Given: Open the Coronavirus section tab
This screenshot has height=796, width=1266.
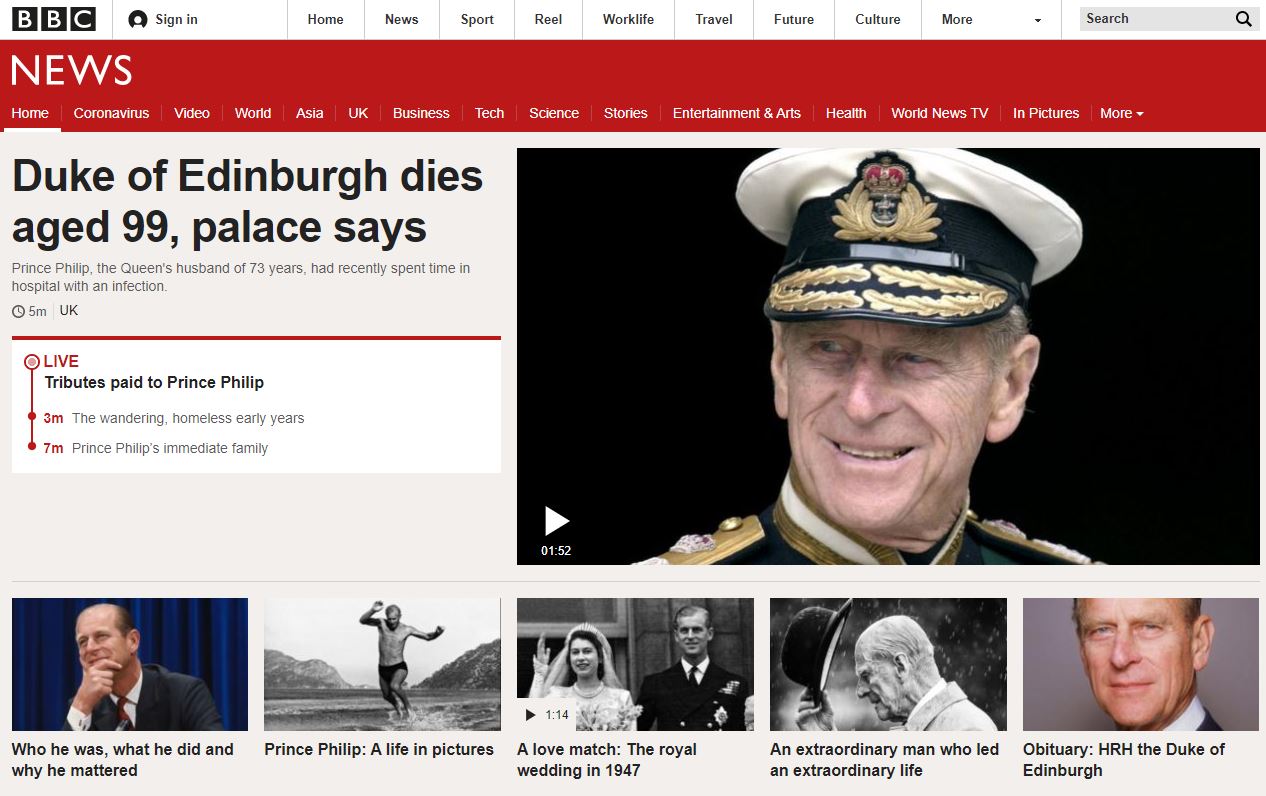Looking at the screenshot, I should point(111,113).
